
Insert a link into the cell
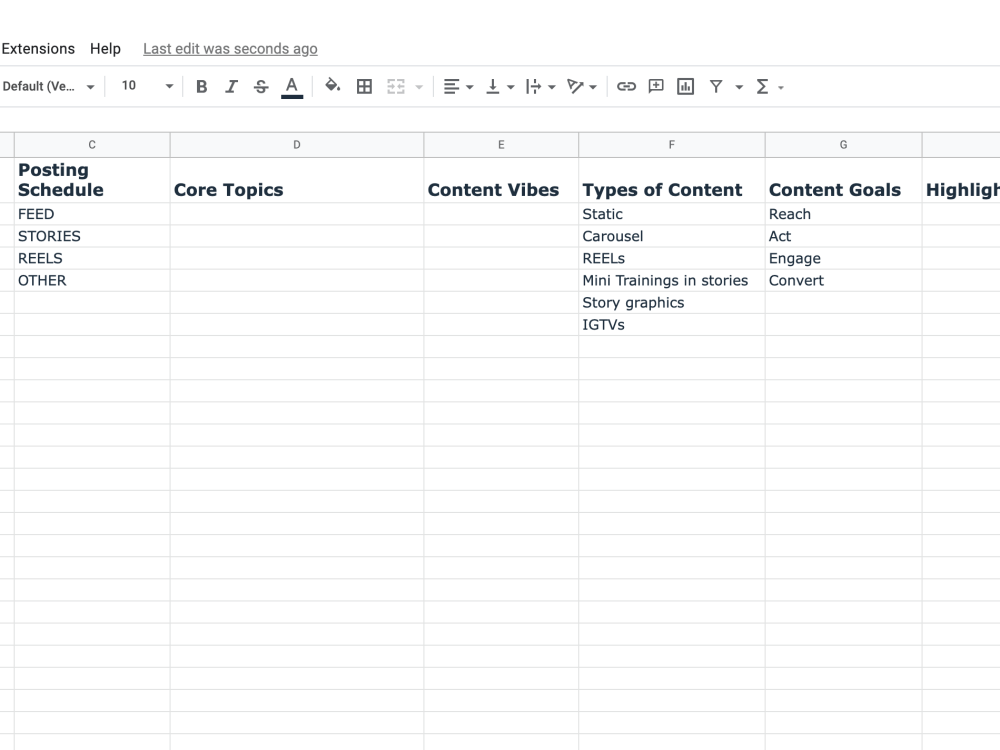(627, 86)
